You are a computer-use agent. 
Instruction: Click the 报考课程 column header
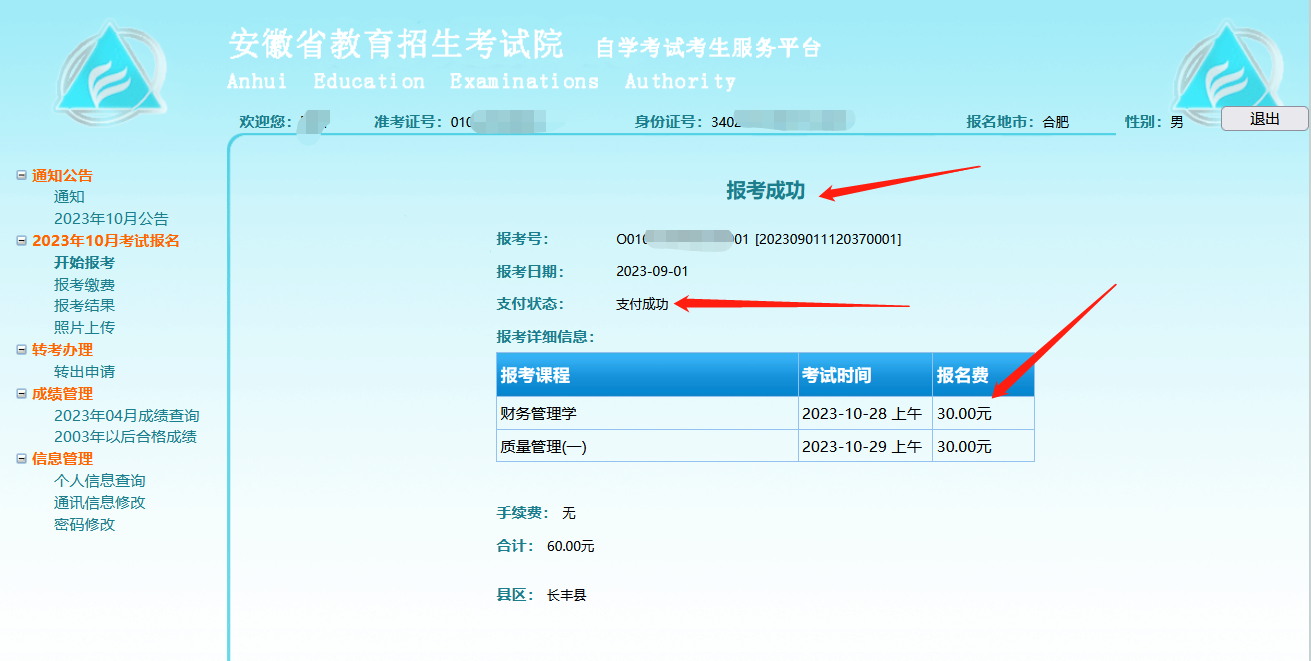coord(647,375)
